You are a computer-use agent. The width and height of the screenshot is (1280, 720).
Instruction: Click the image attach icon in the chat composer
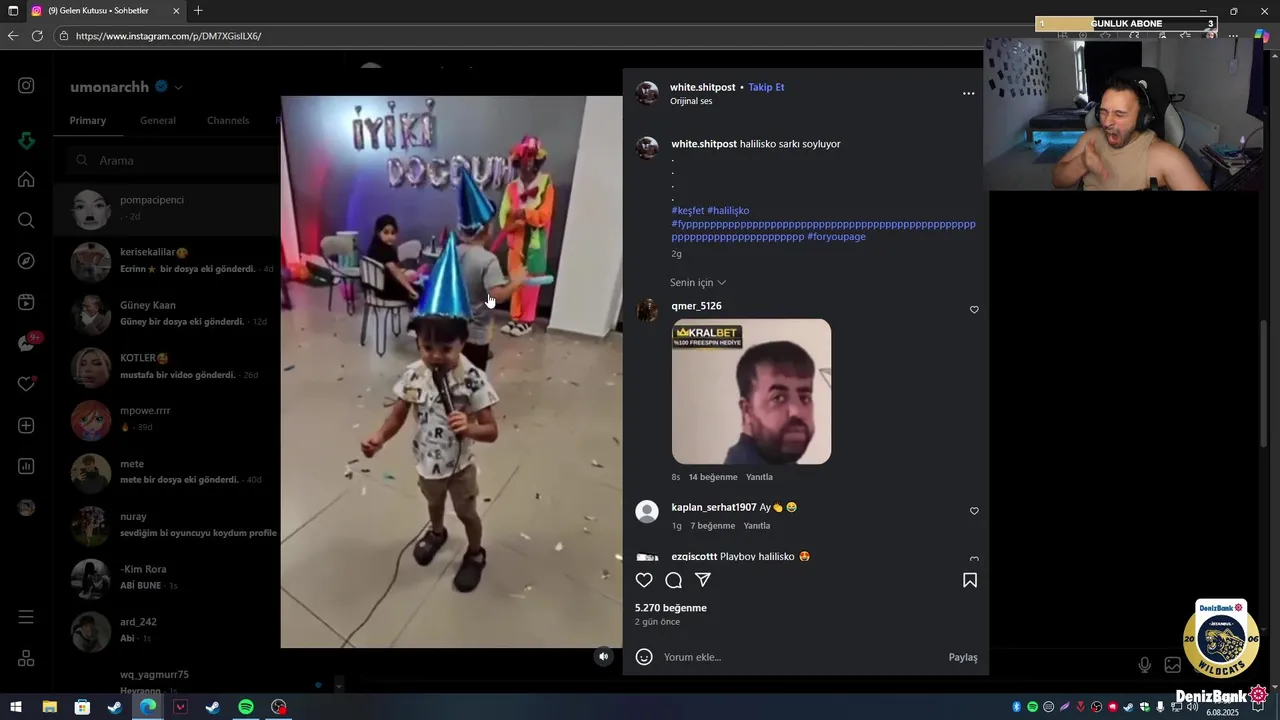tap(1172, 665)
